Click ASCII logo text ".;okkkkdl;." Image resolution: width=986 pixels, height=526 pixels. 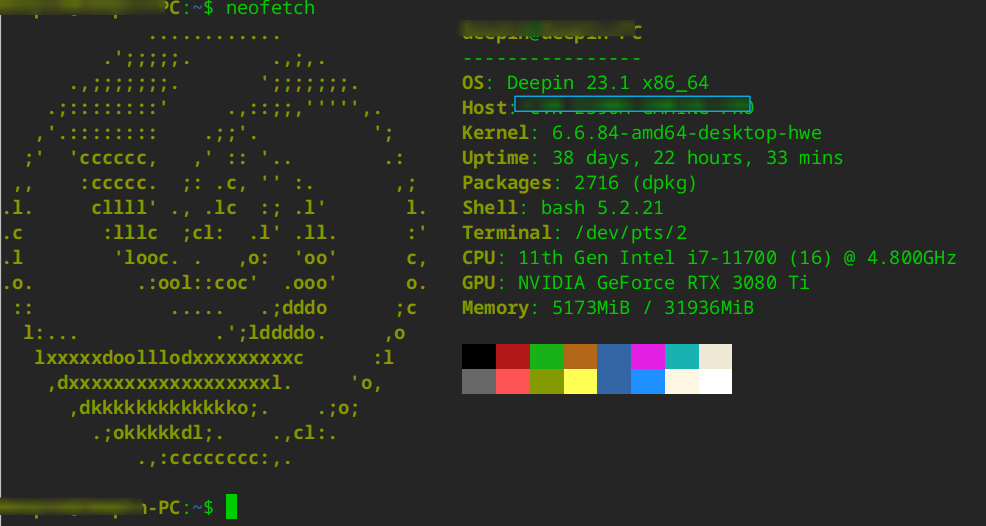pyautogui.click(x=158, y=433)
